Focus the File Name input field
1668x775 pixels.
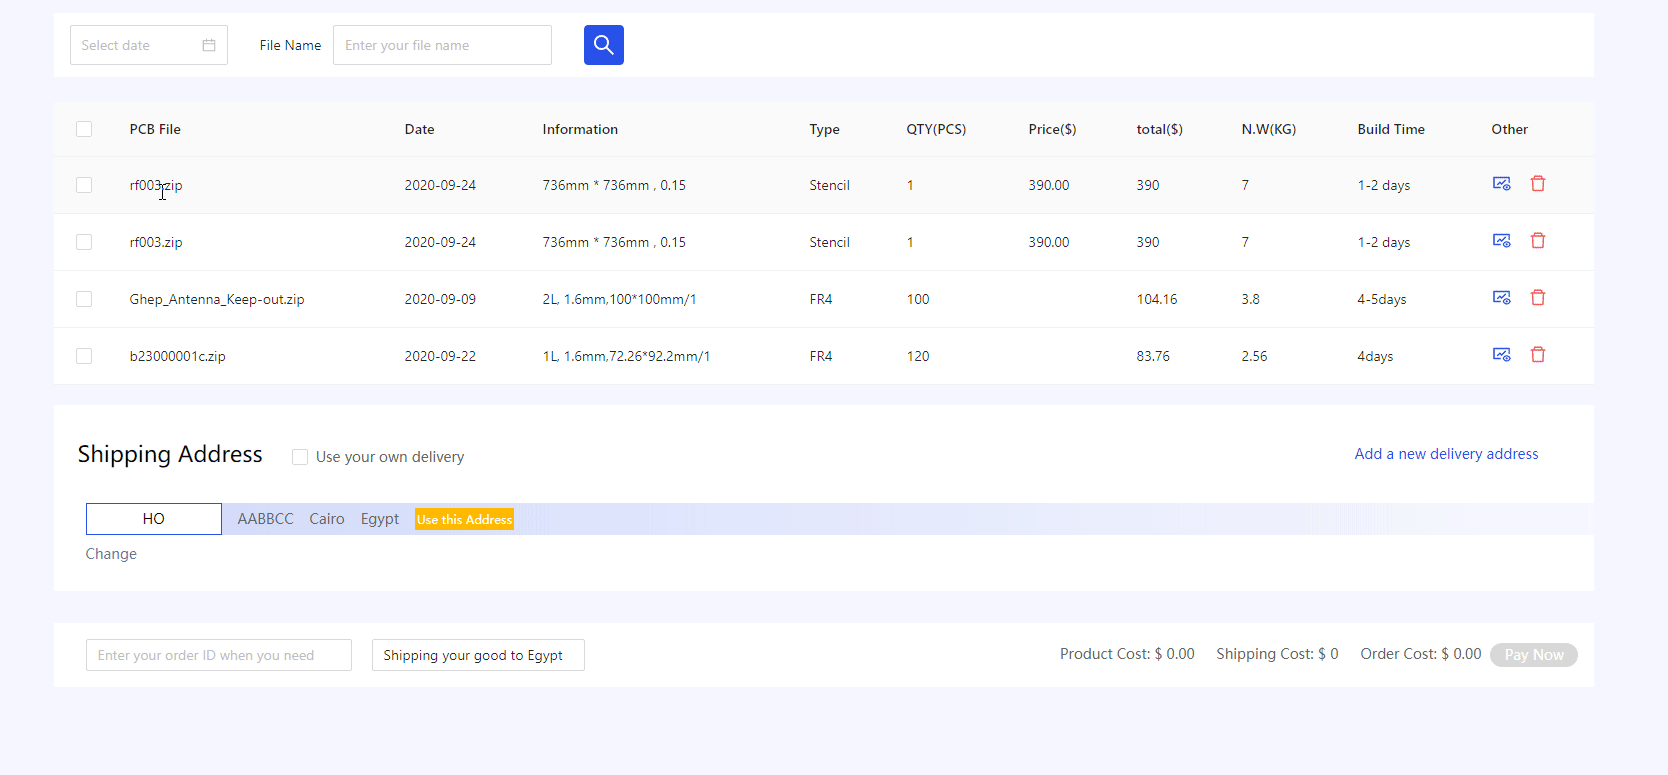442,45
